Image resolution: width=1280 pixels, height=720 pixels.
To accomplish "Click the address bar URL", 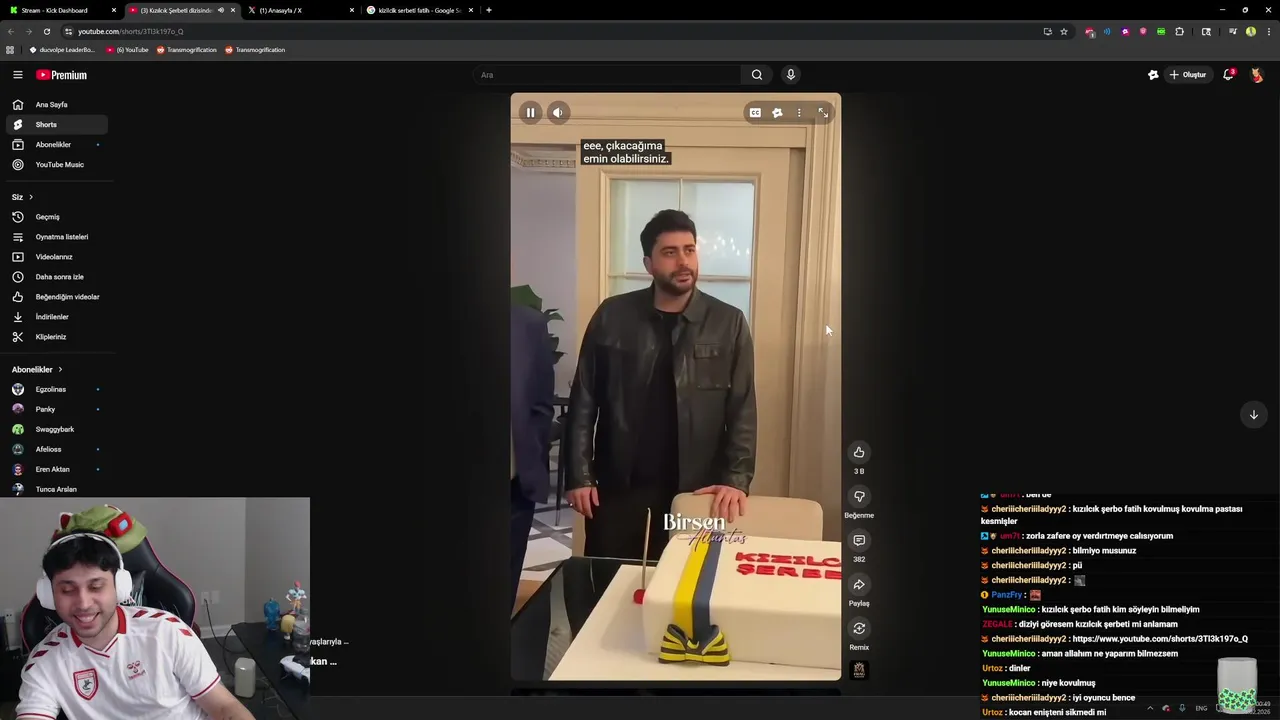I will (131, 31).
